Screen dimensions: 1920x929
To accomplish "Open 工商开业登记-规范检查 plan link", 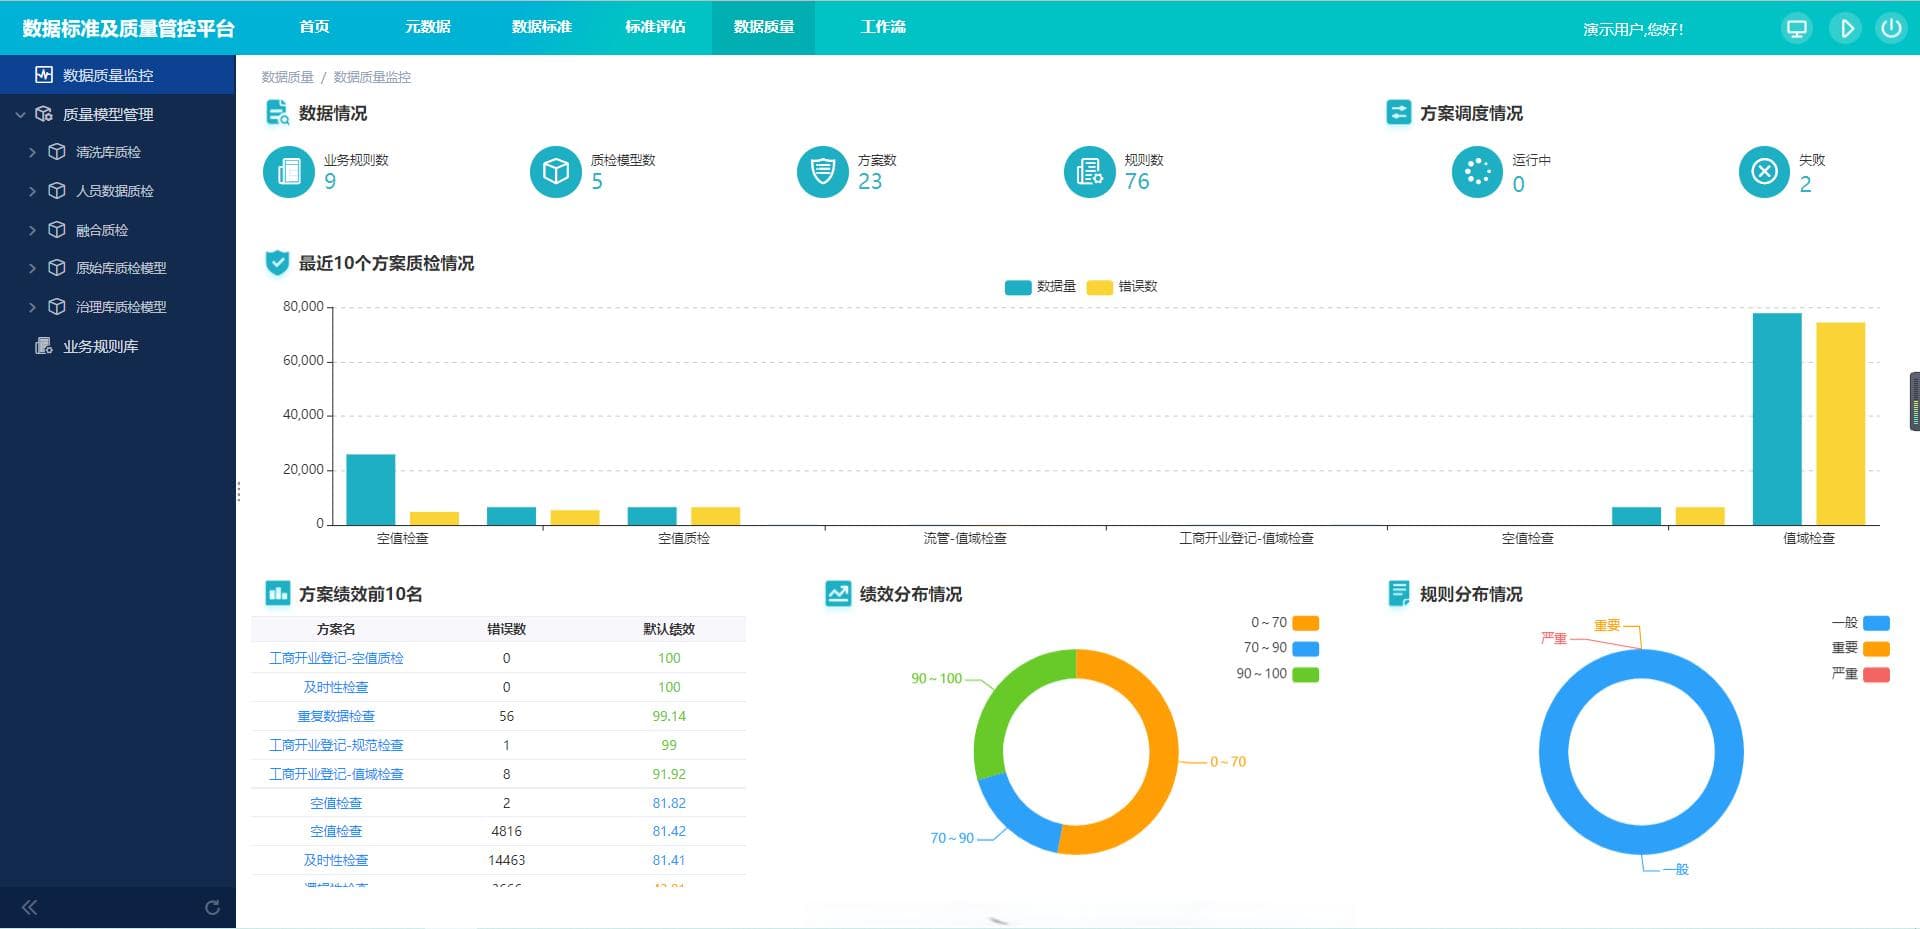I will 336,745.
